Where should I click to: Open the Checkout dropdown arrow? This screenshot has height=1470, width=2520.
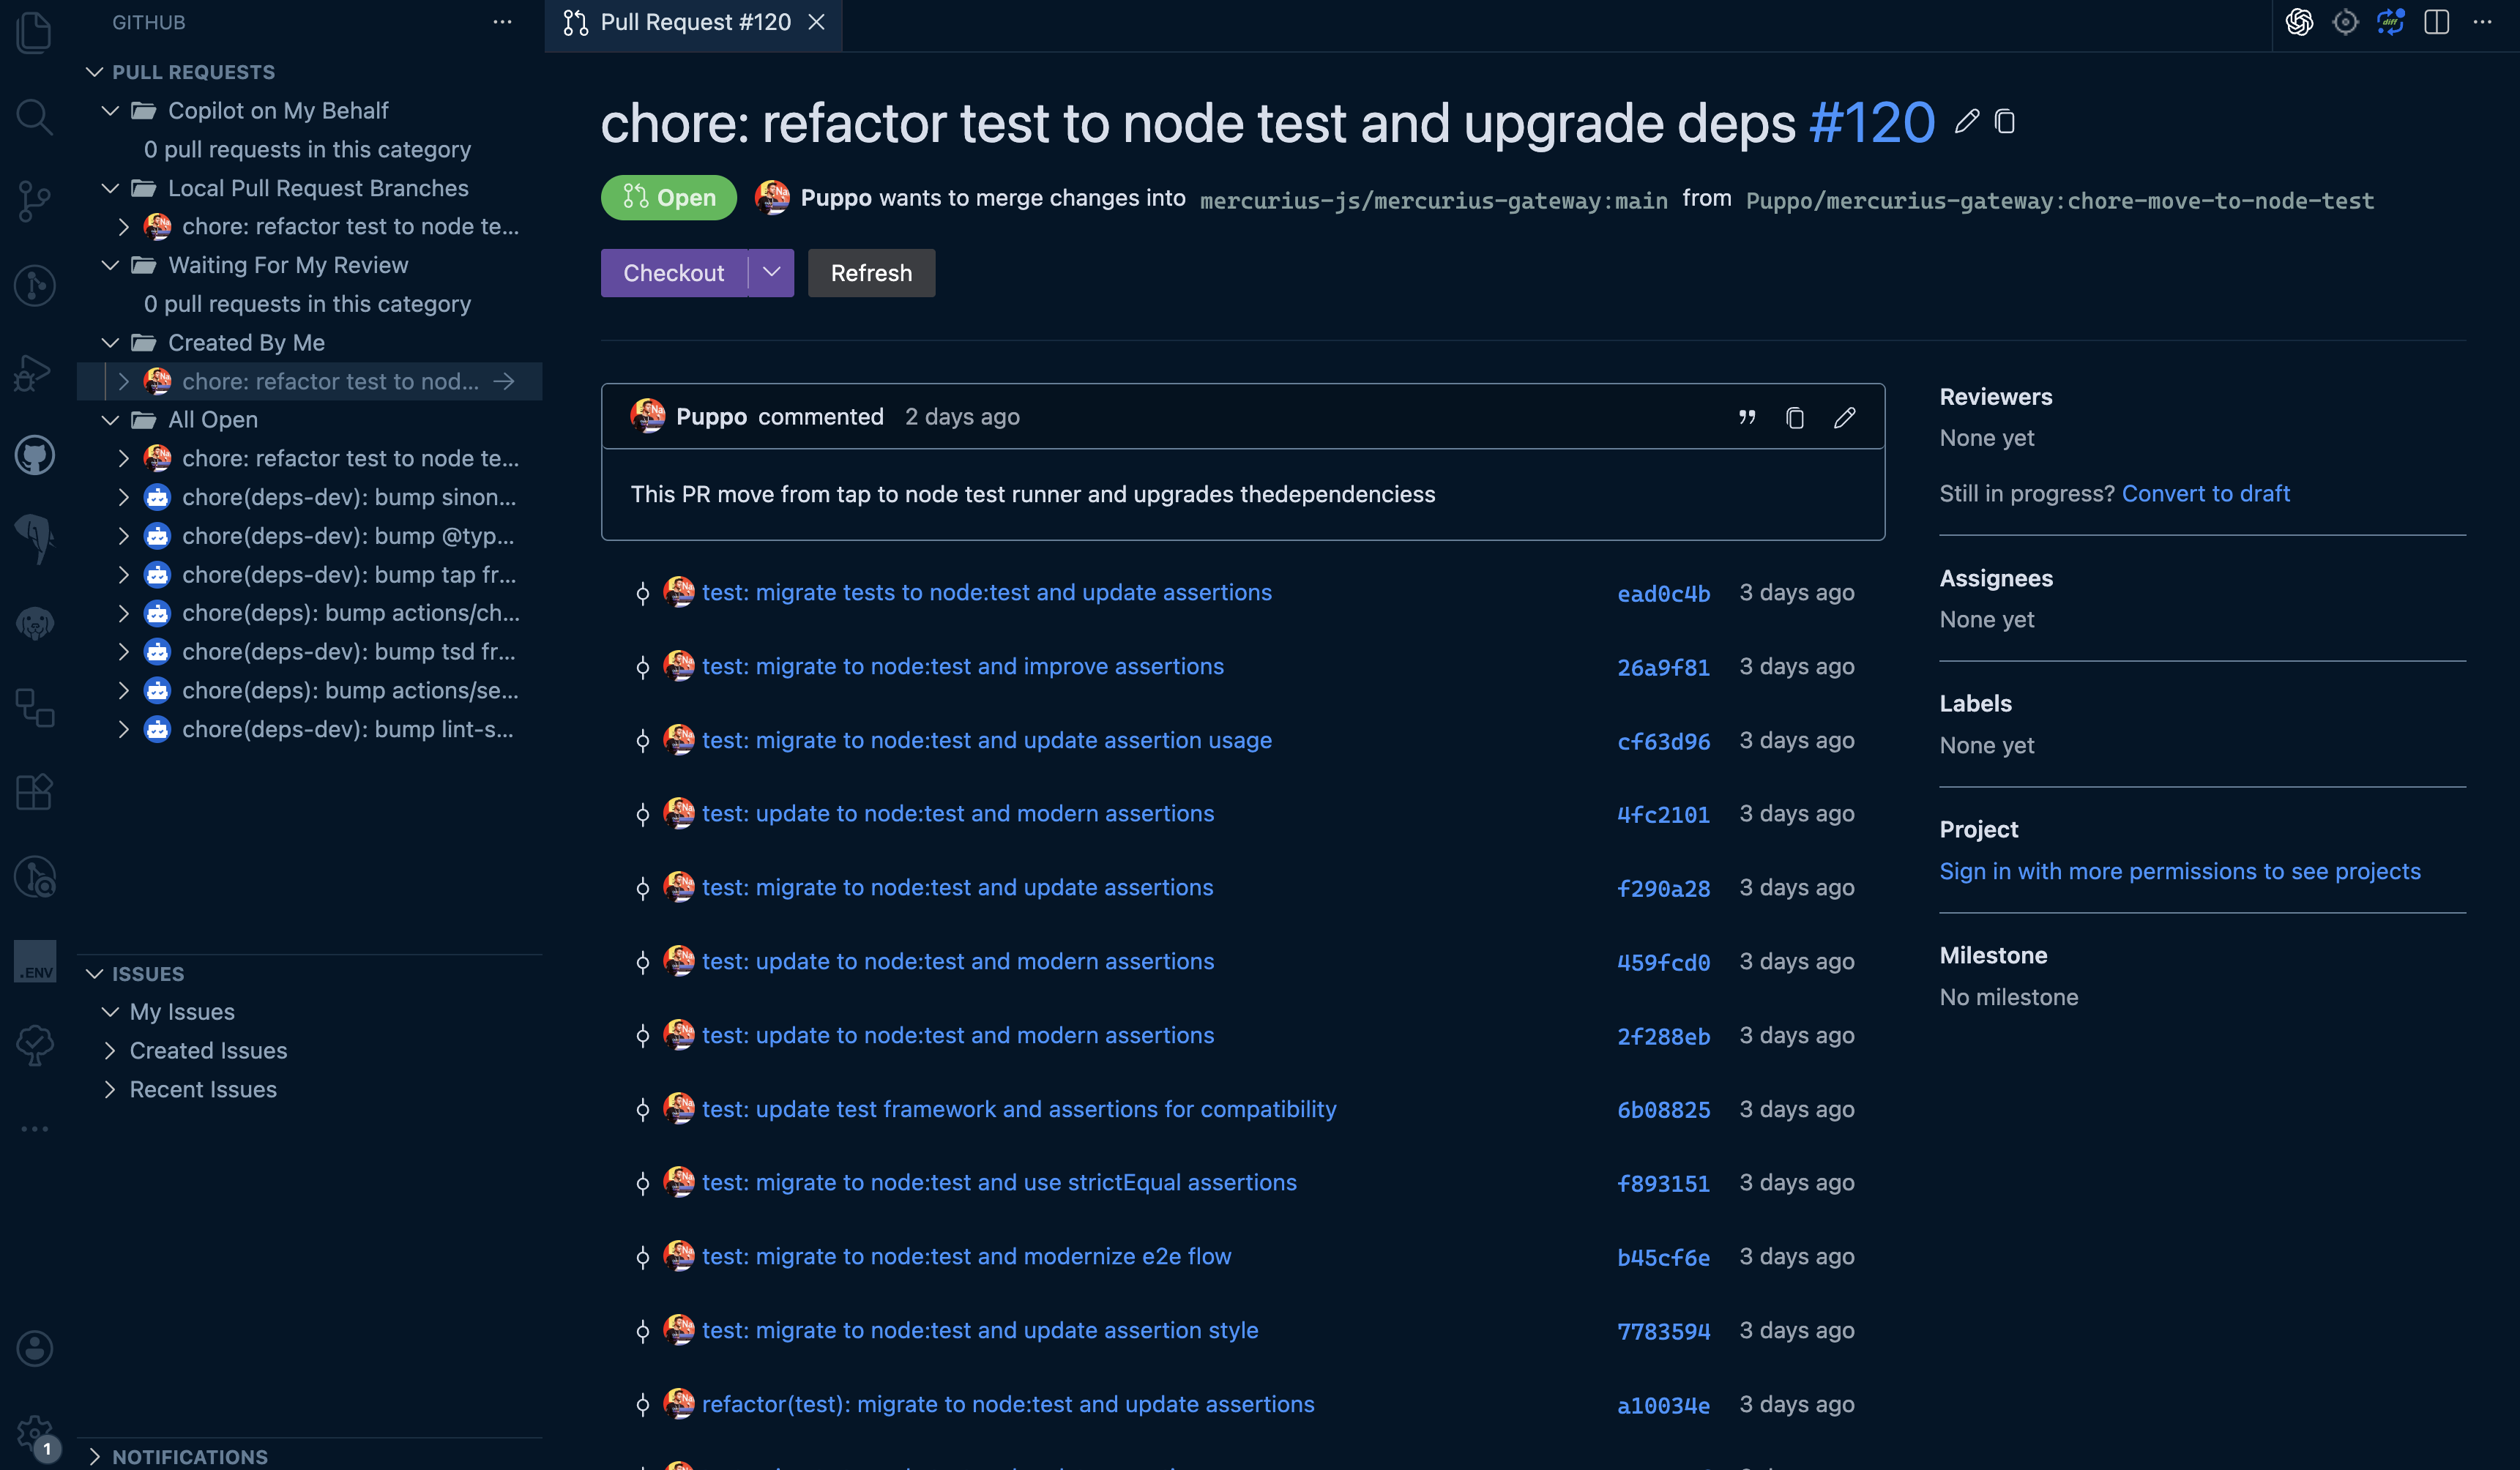pyautogui.click(x=771, y=273)
